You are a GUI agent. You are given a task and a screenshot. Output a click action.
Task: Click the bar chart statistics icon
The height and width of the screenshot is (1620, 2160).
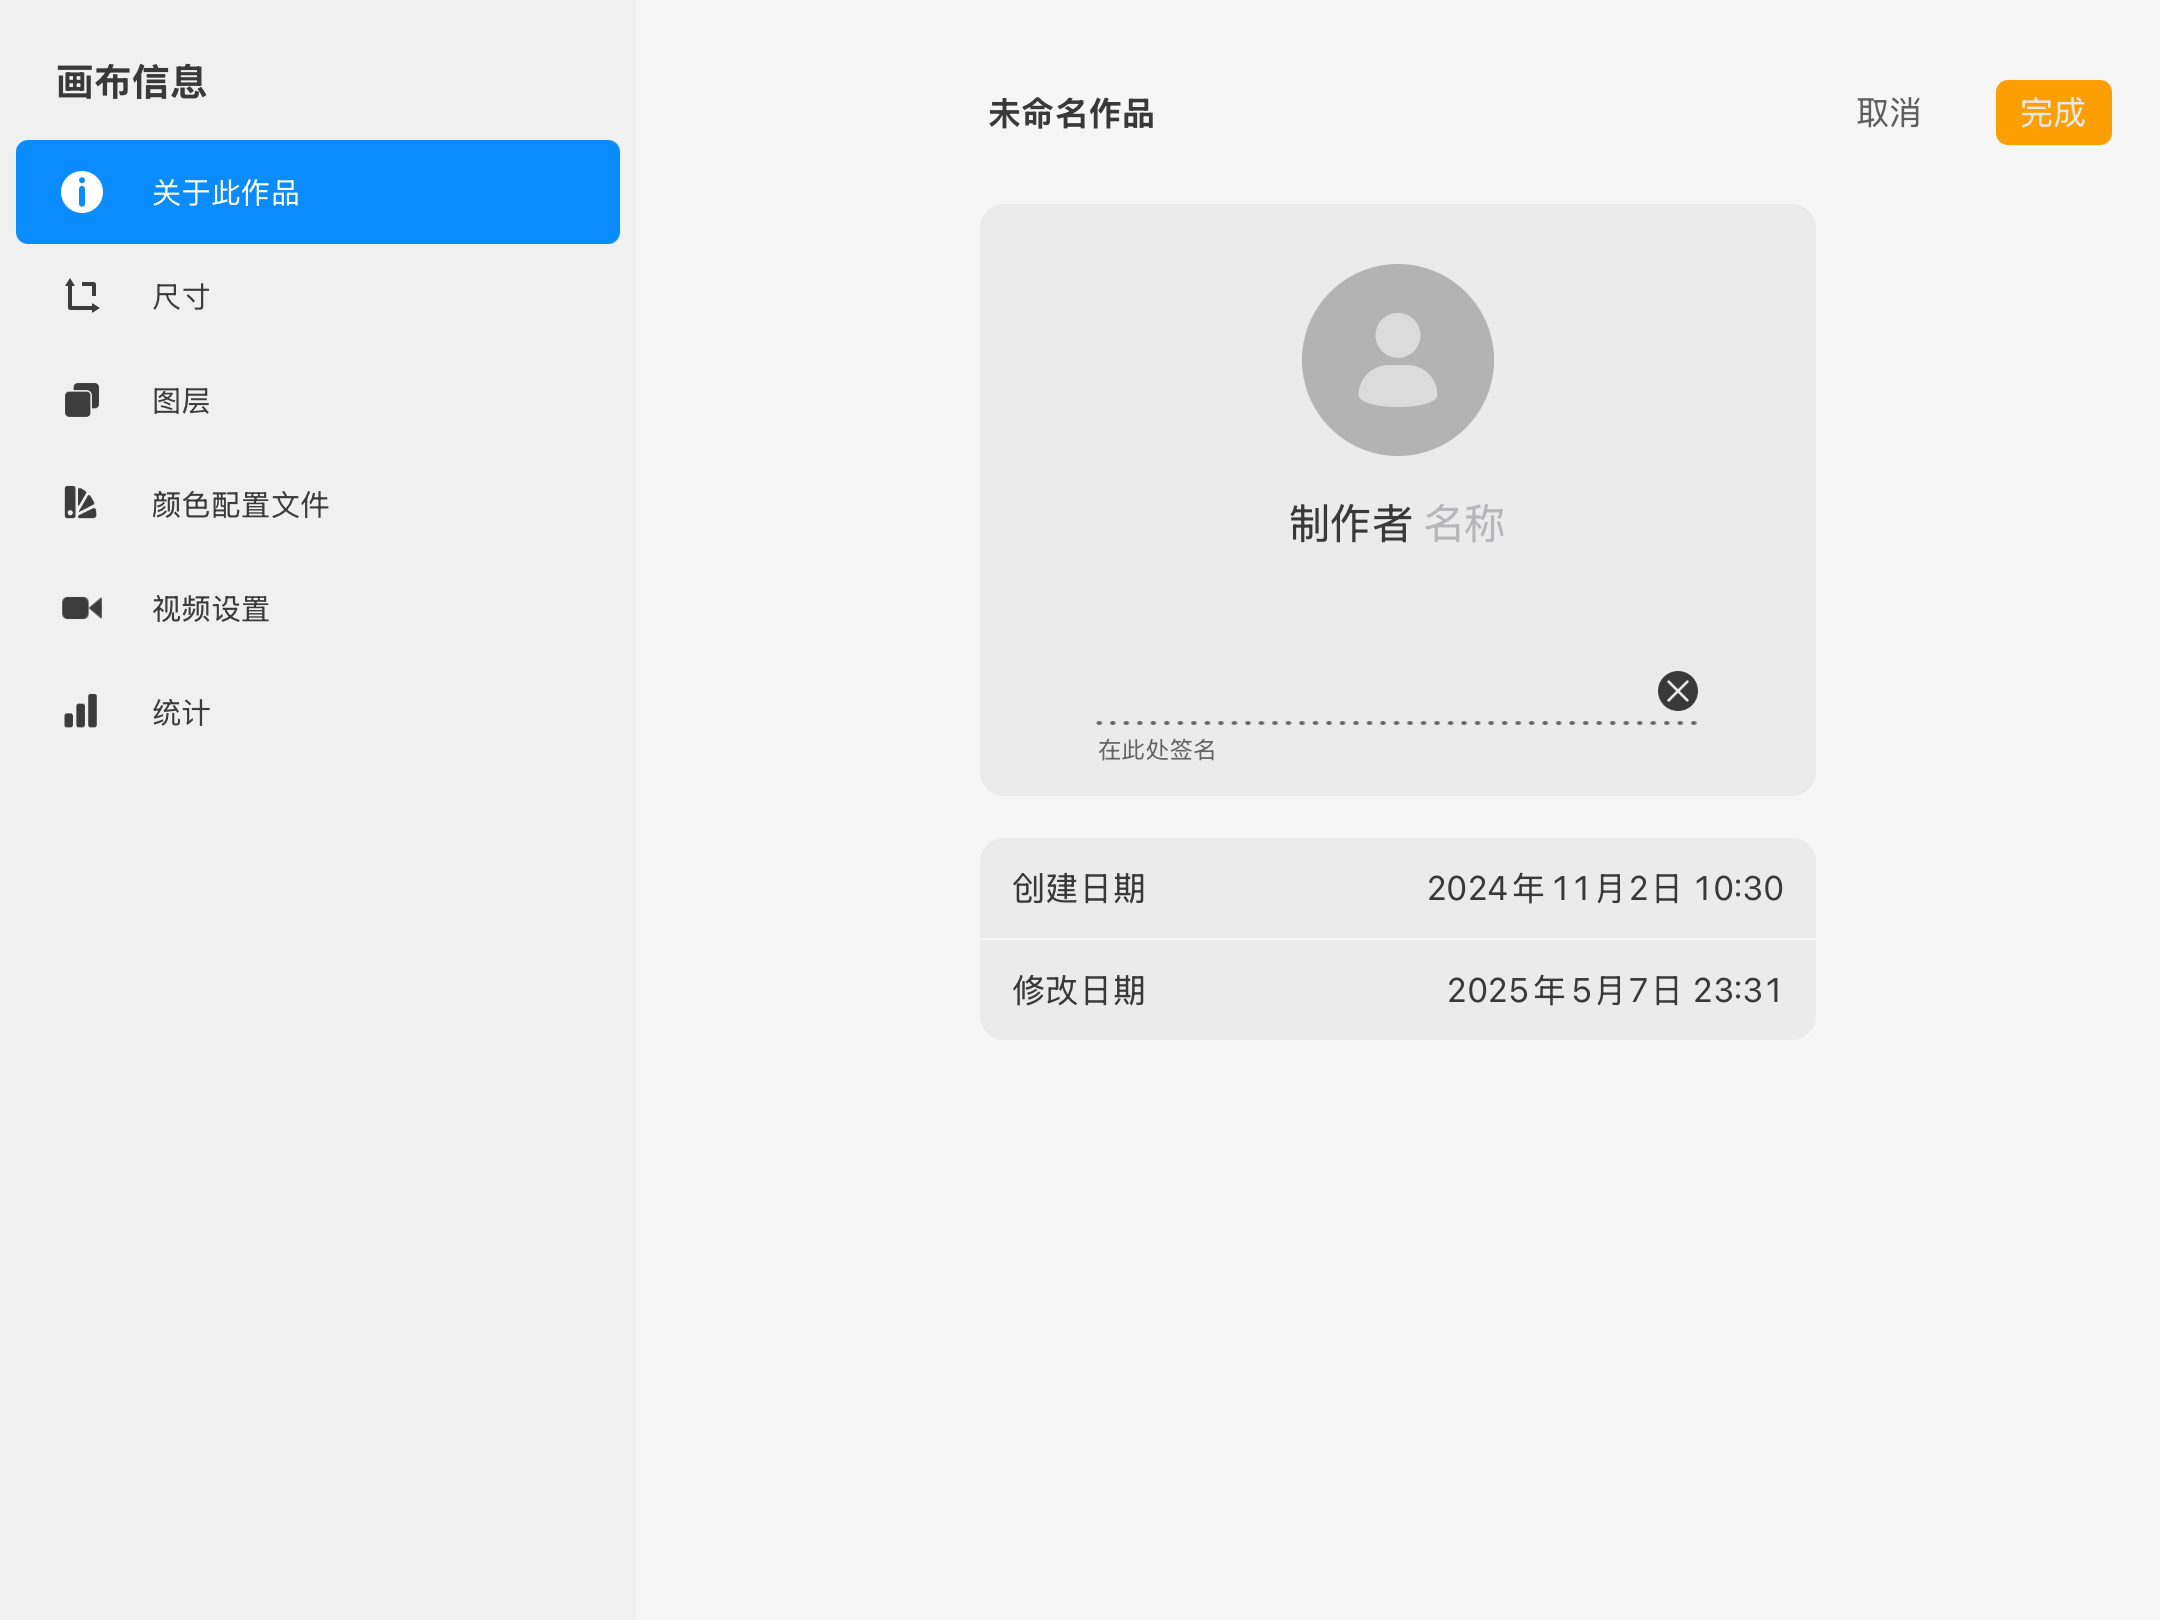pyautogui.click(x=81, y=711)
